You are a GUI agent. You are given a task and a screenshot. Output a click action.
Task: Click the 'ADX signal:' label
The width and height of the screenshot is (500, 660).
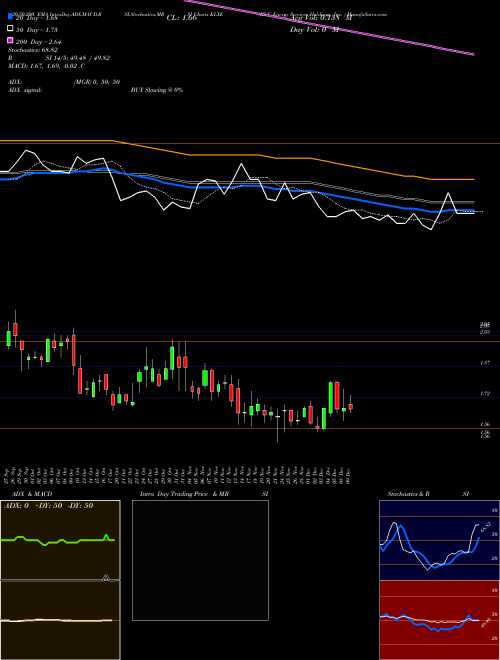tap(24, 90)
